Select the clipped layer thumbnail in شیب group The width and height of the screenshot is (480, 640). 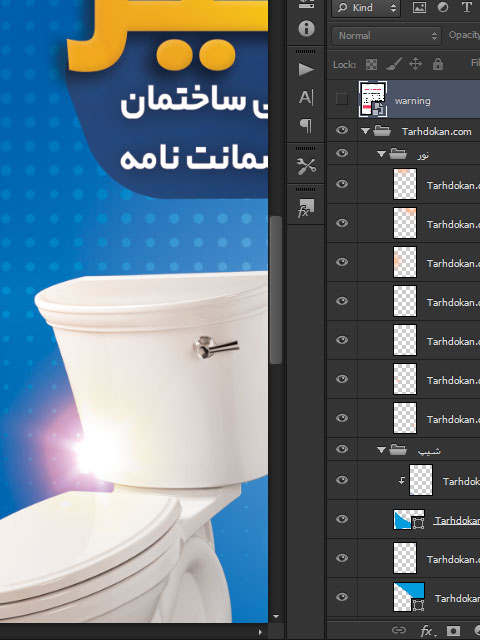(x=421, y=480)
